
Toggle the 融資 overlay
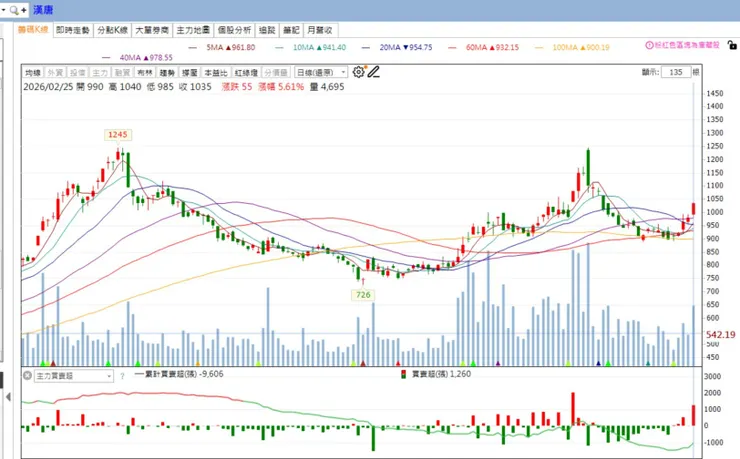pyautogui.click(x=122, y=72)
